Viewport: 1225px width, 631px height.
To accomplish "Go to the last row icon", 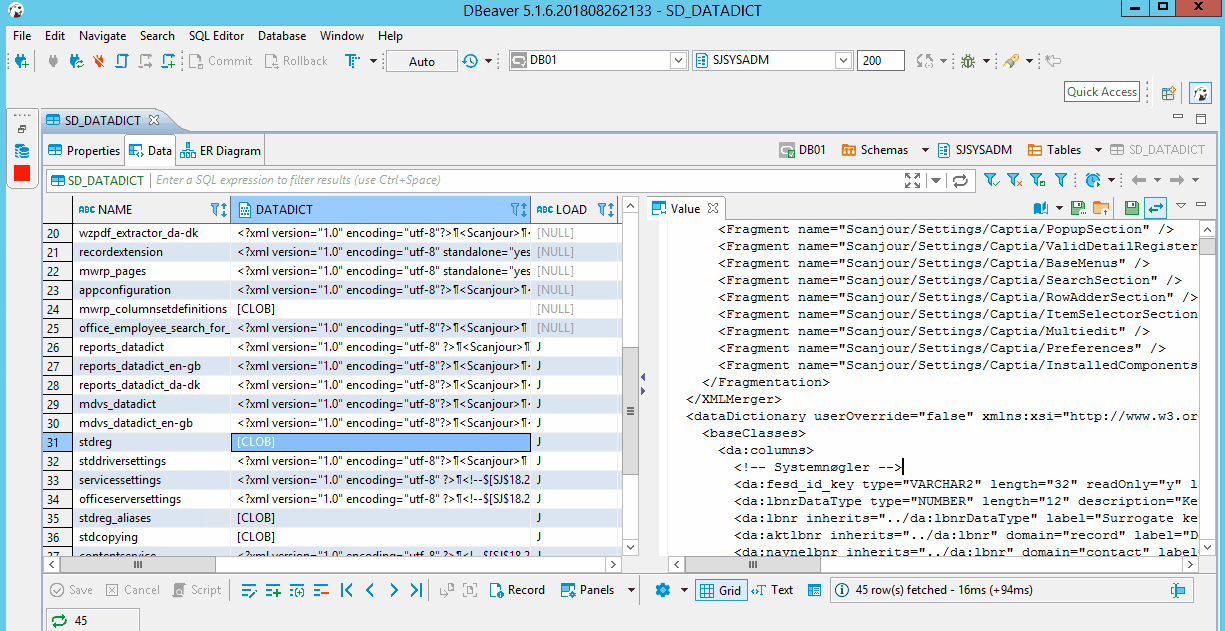I will [416, 590].
